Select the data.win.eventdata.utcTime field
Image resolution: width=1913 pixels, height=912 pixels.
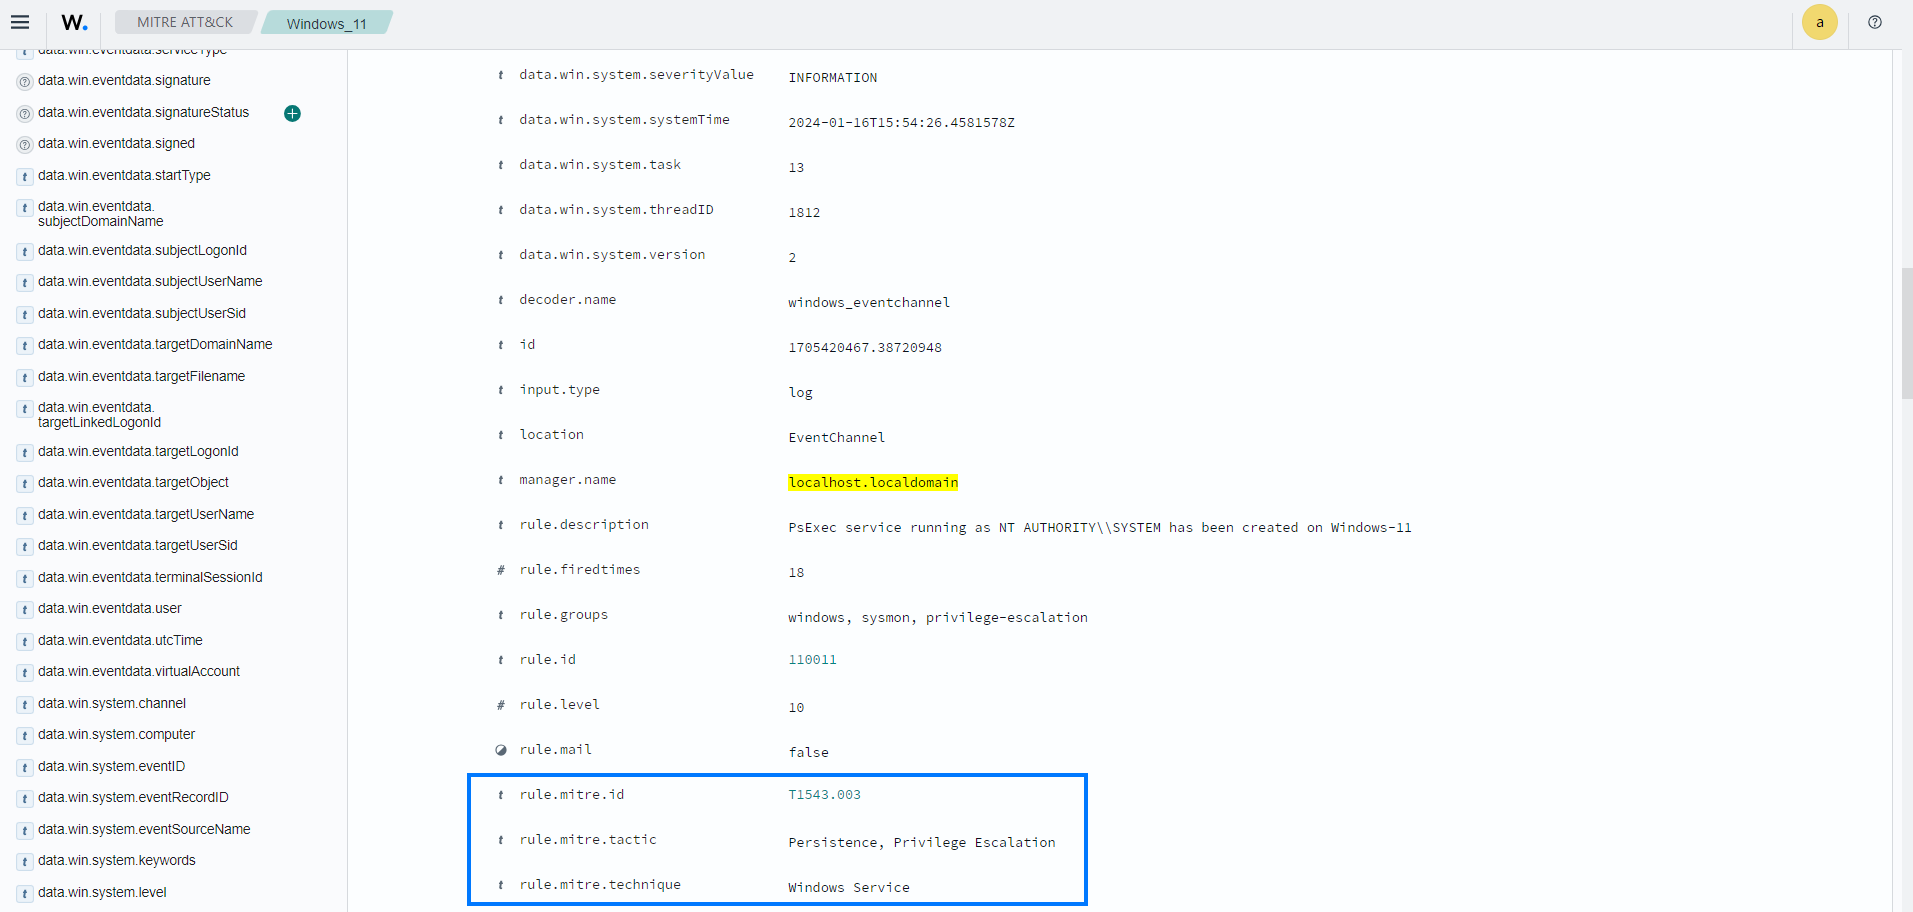[120, 640]
